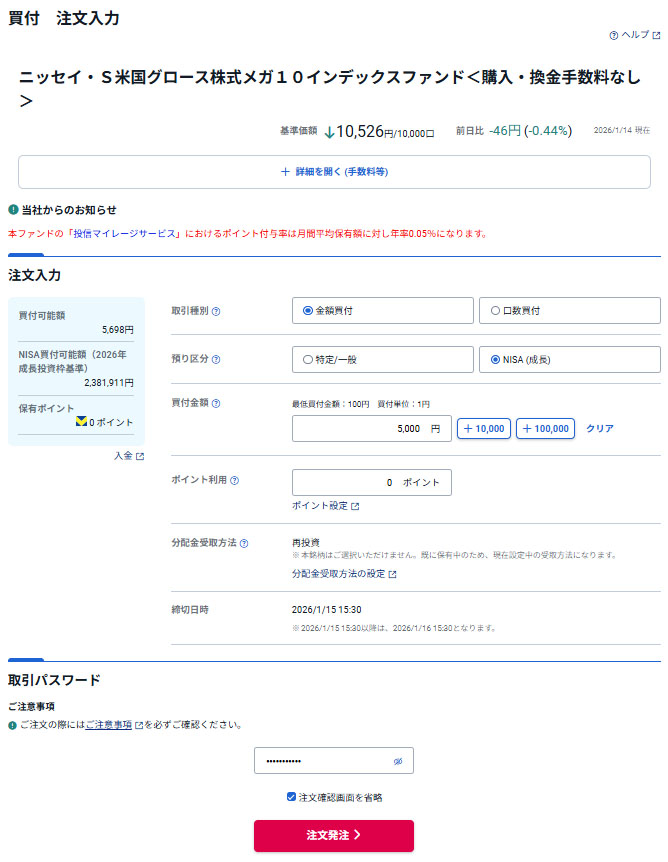Click the help icon next to 取引種別

[216, 311]
